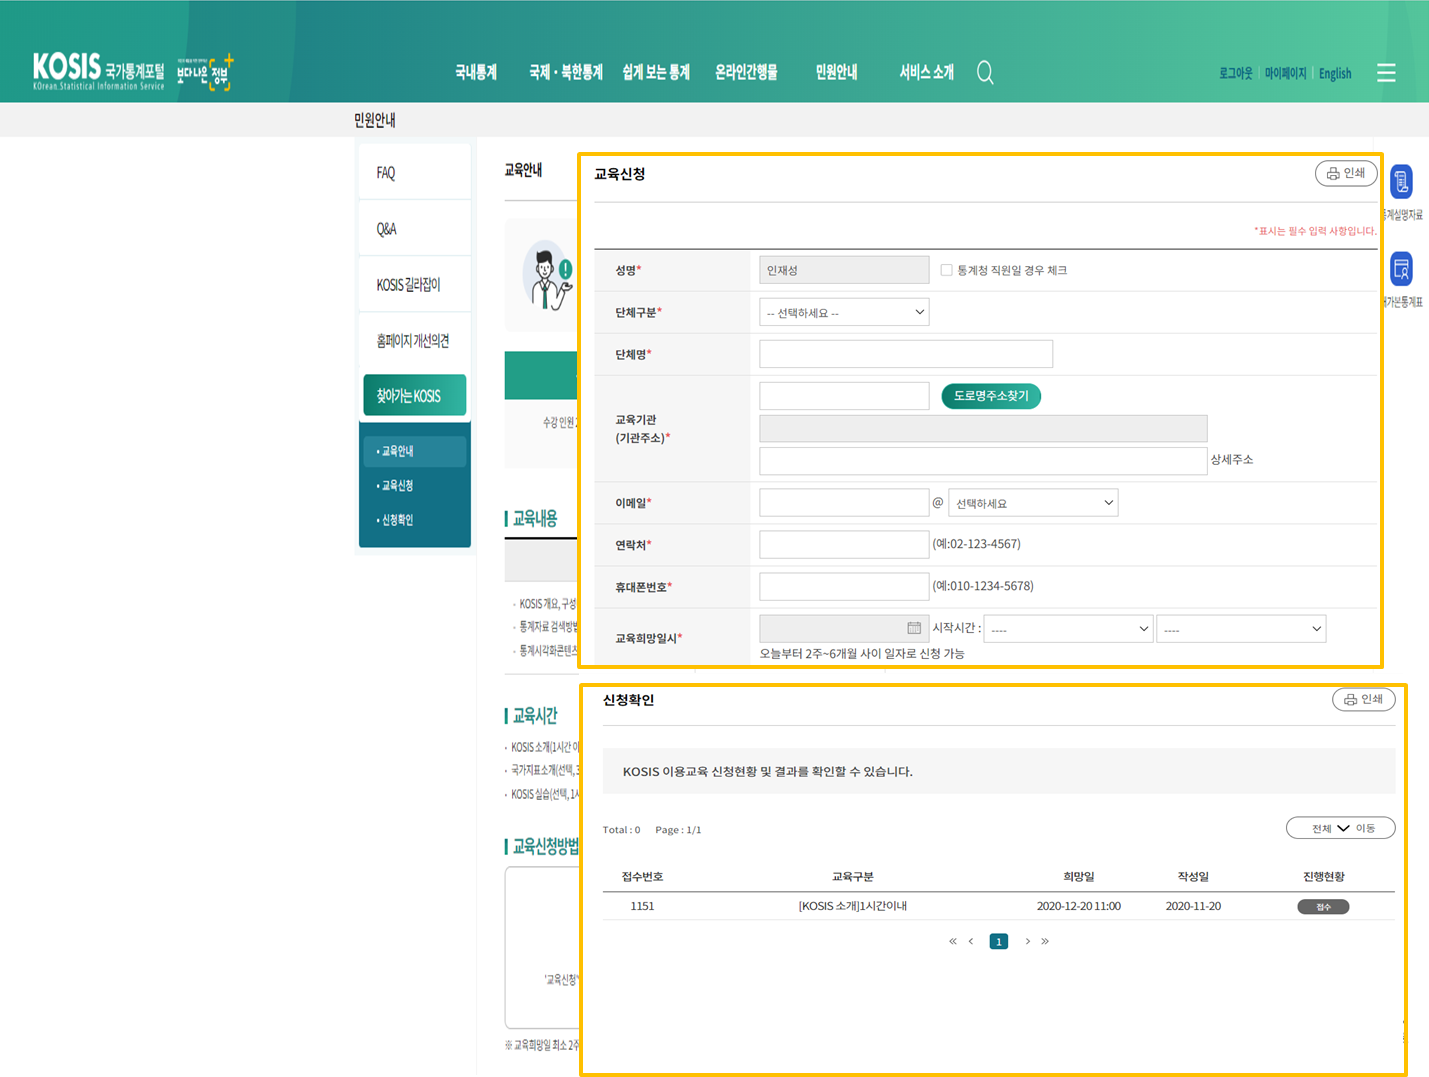Click 희망일 value 2020-12-20 11:00
Screen dimensions: 1429x1077
1079,906
